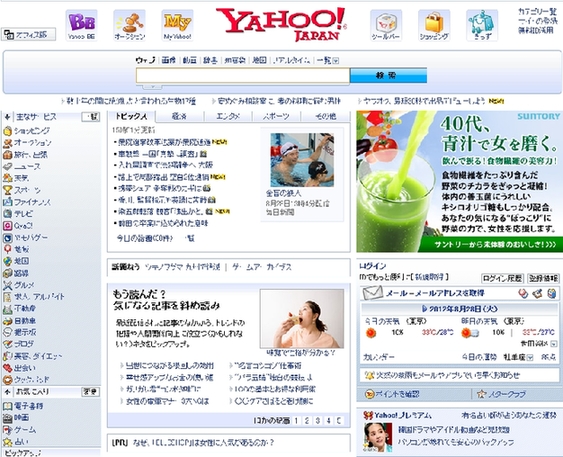This screenshot has height=457, width=563.
Task: Switch to the Economy news tab
Action: 180,116
